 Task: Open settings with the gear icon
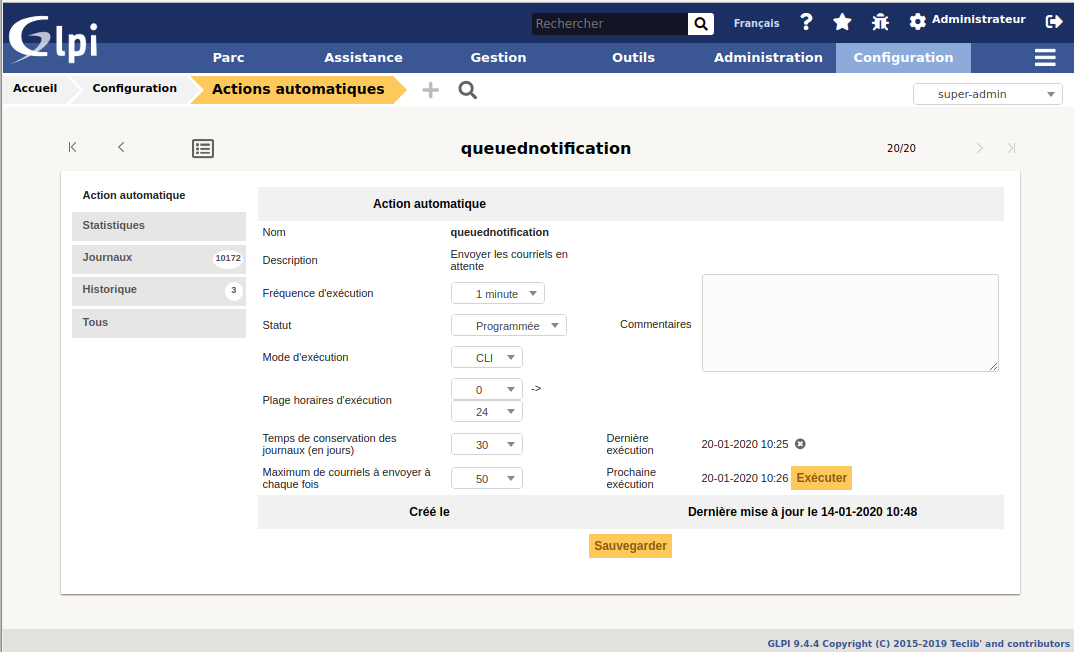915,20
